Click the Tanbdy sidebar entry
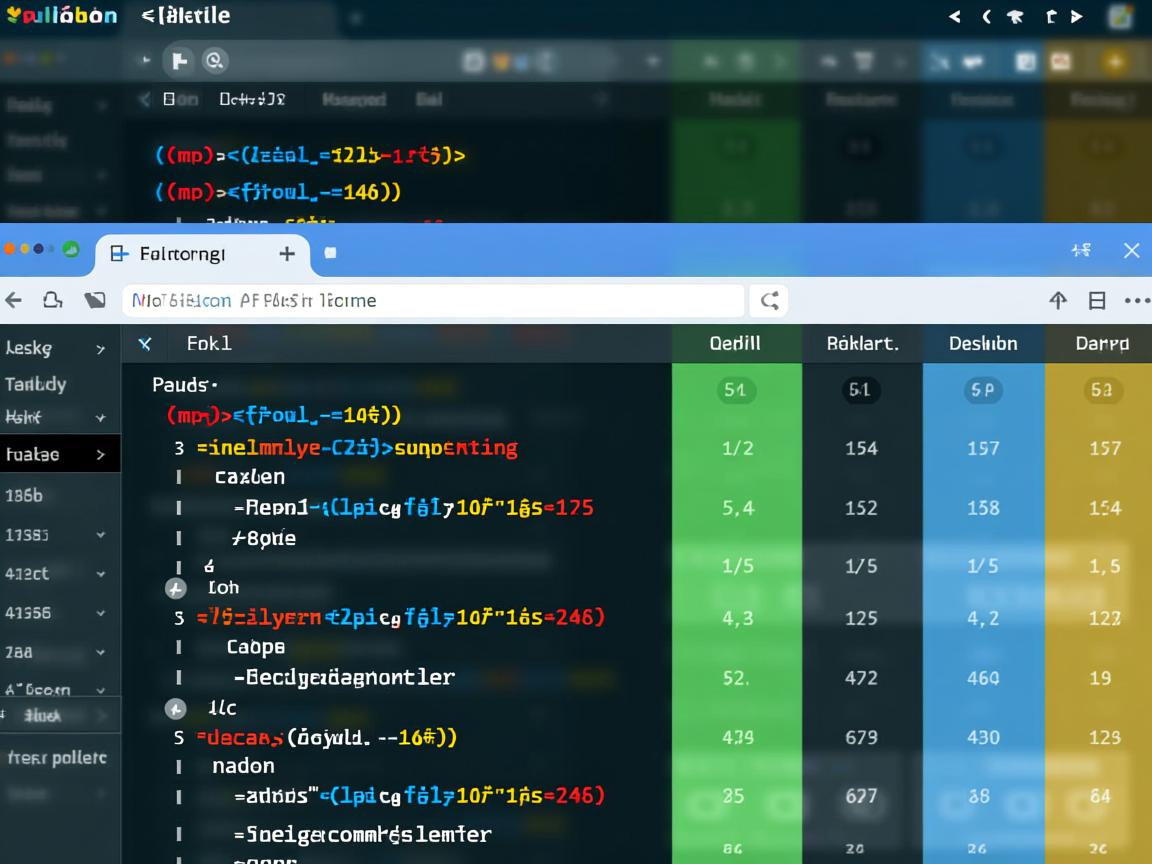The image size is (1152, 864). (x=36, y=384)
